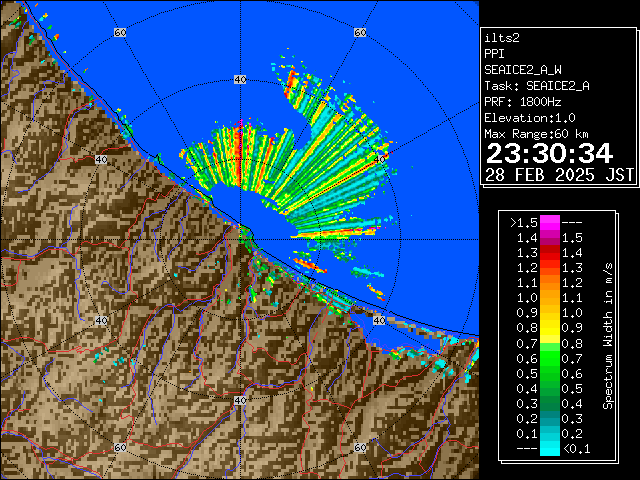Viewport: 640px width, 480px height.
Task: Click the '<0.1' legend value
Action: 577,449
